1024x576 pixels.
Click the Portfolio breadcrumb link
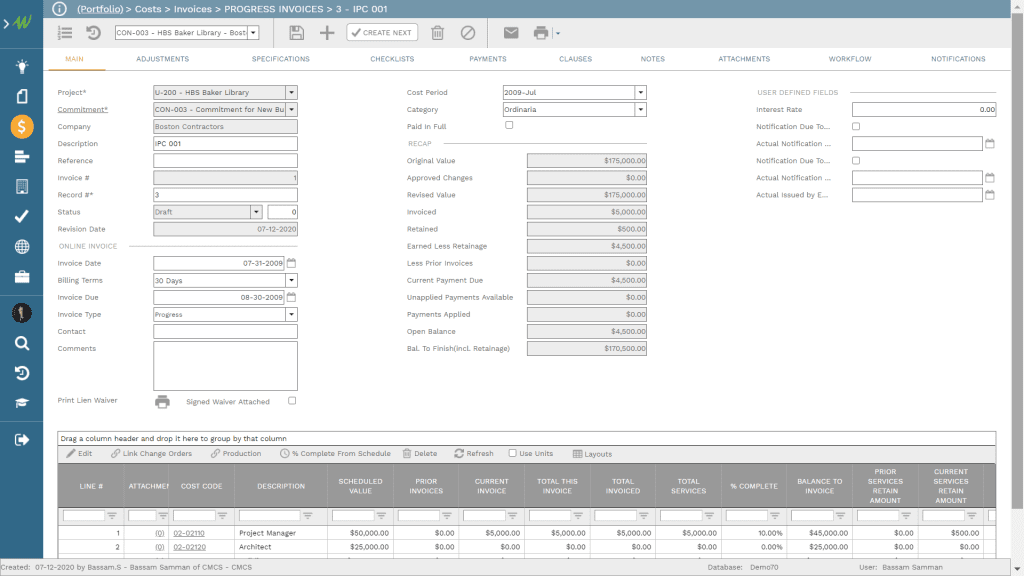[x=100, y=8]
